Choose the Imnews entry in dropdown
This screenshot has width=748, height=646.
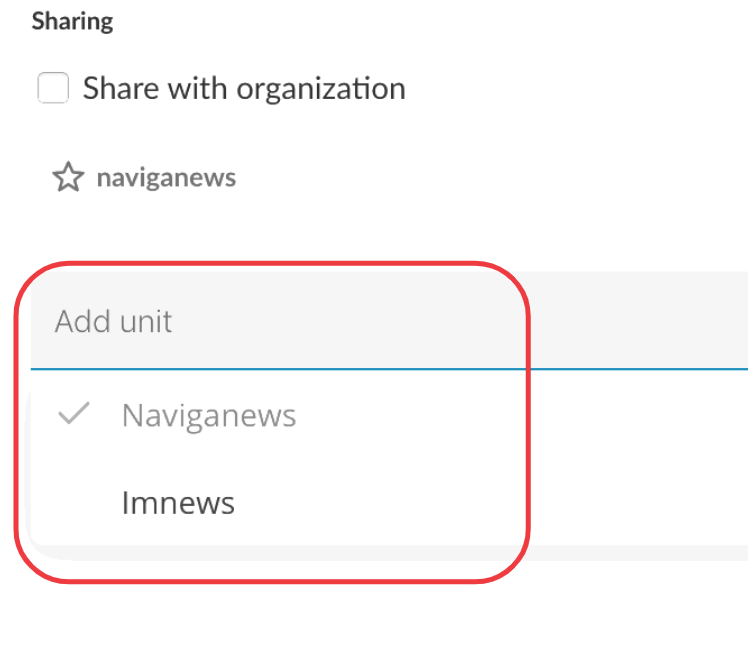click(x=178, y=502)
